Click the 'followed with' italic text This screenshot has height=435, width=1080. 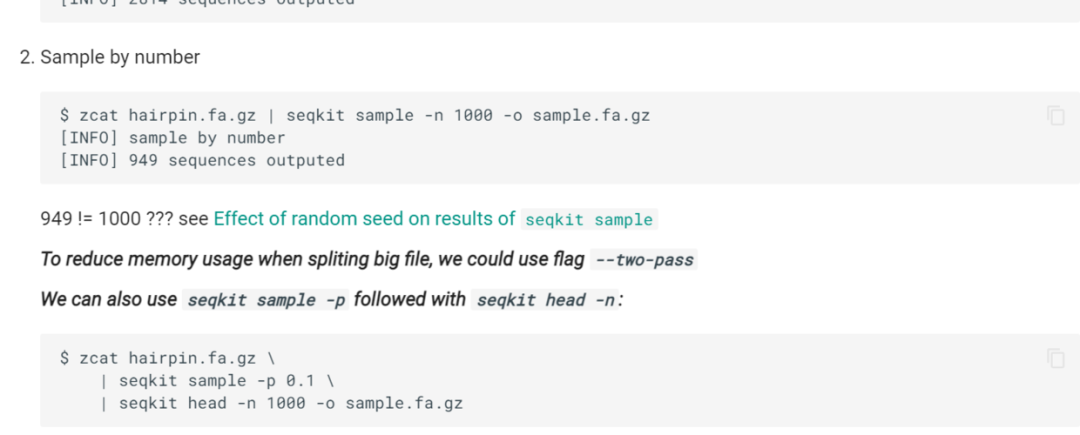pos(409,299)
